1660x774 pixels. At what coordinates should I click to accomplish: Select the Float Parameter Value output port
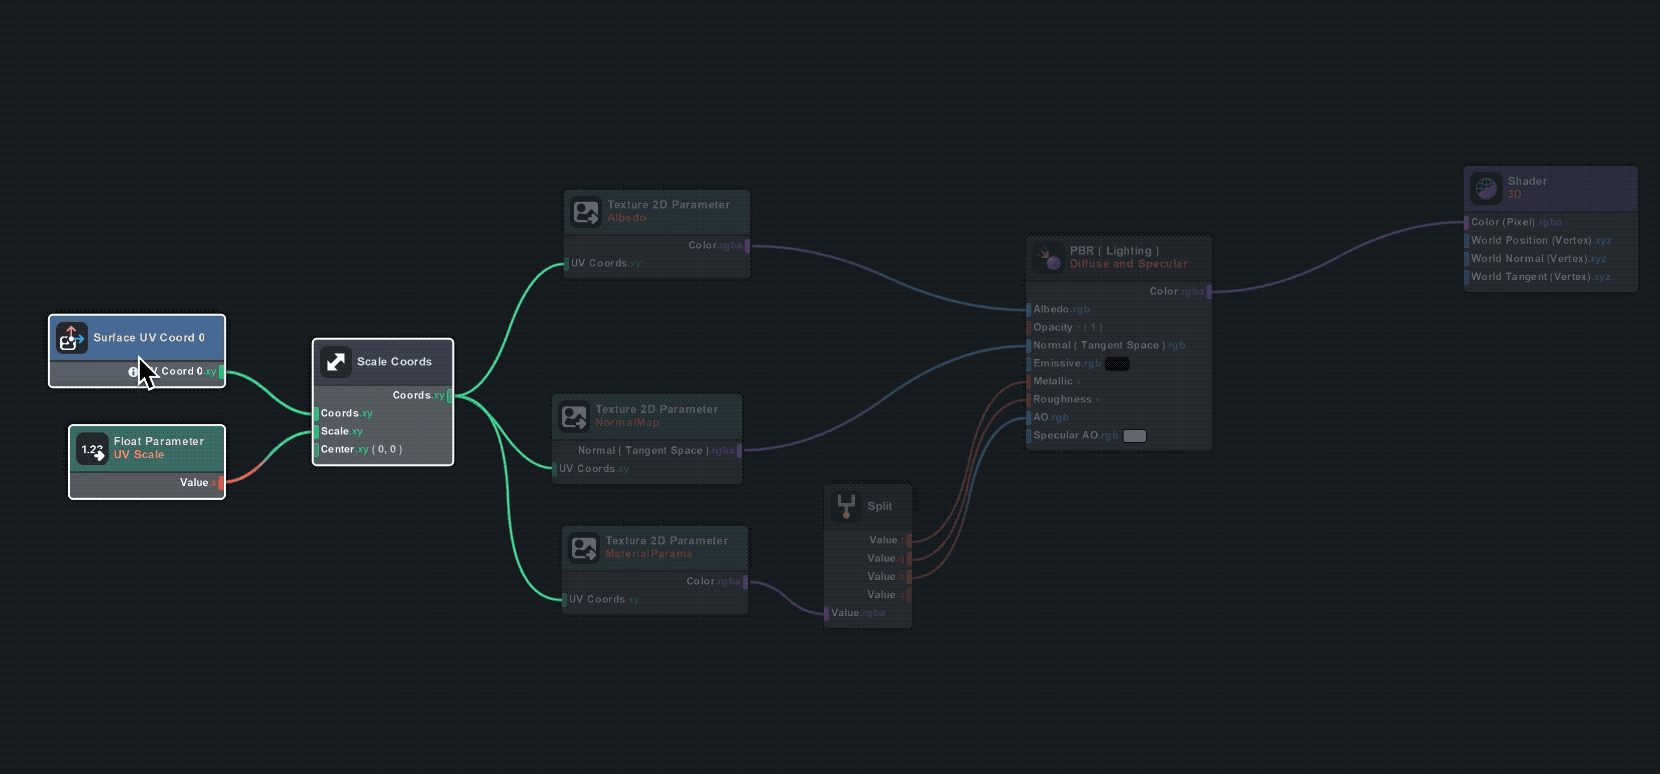[220, 483]
